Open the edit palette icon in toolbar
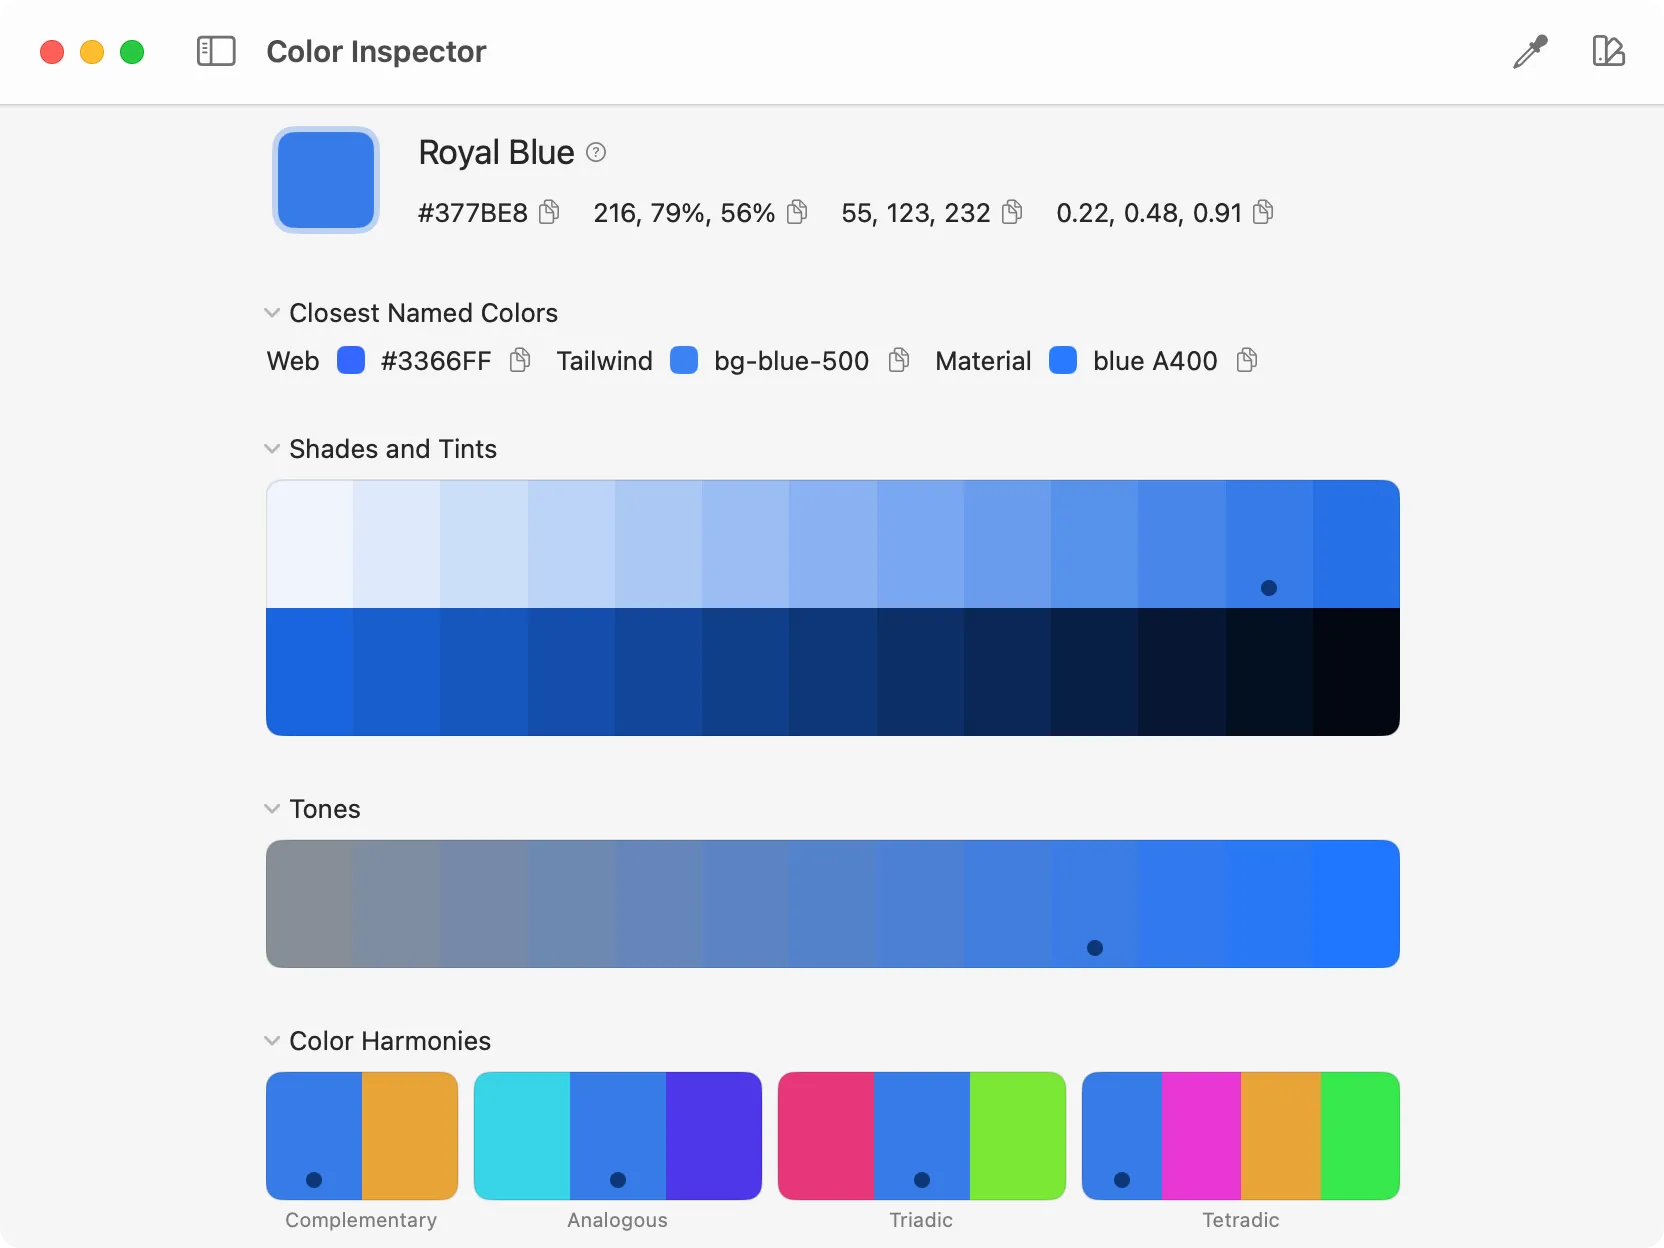 pyautogui.click(x=1608, y=51)
